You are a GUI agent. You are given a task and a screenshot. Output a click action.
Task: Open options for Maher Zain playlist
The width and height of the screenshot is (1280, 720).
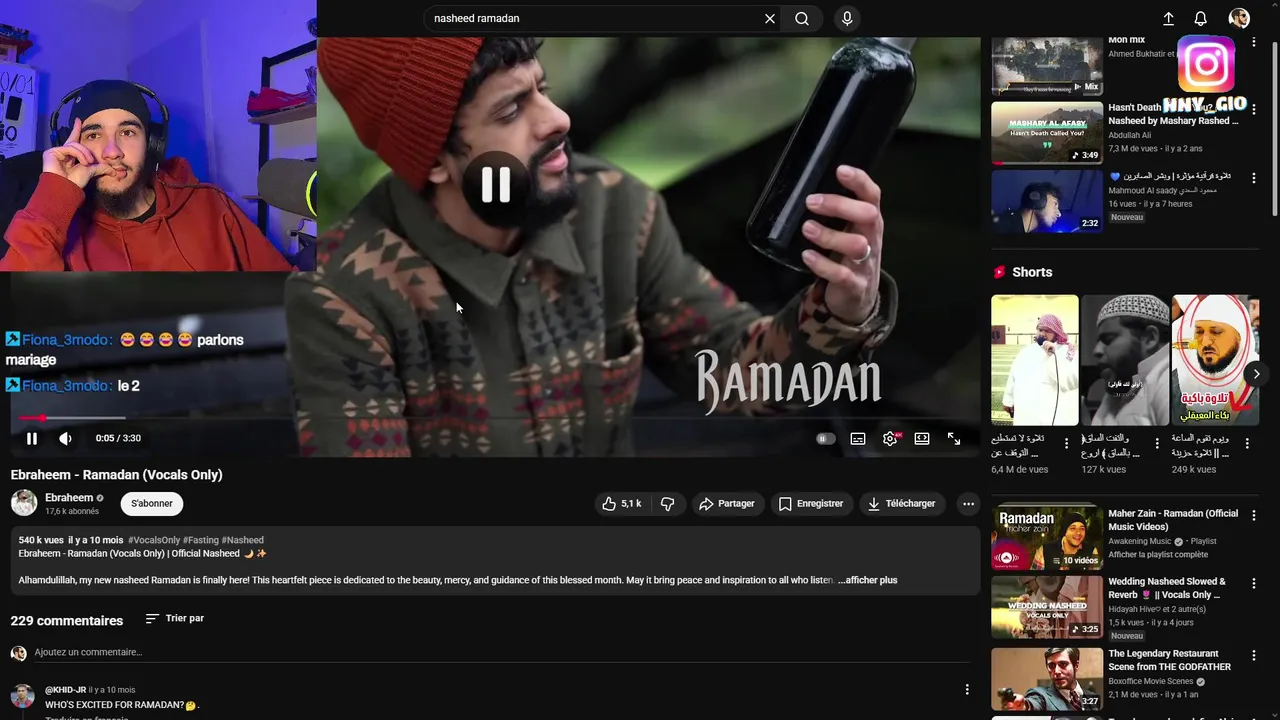pos(1254,514)
